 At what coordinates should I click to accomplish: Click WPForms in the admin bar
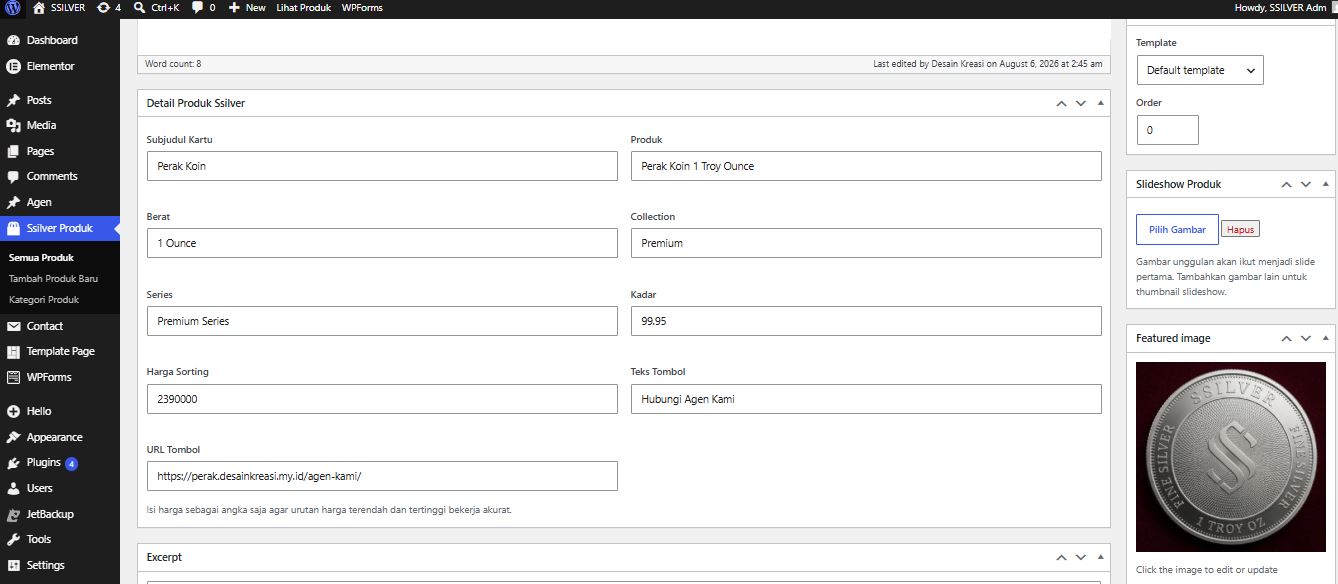tap(360, 7)
